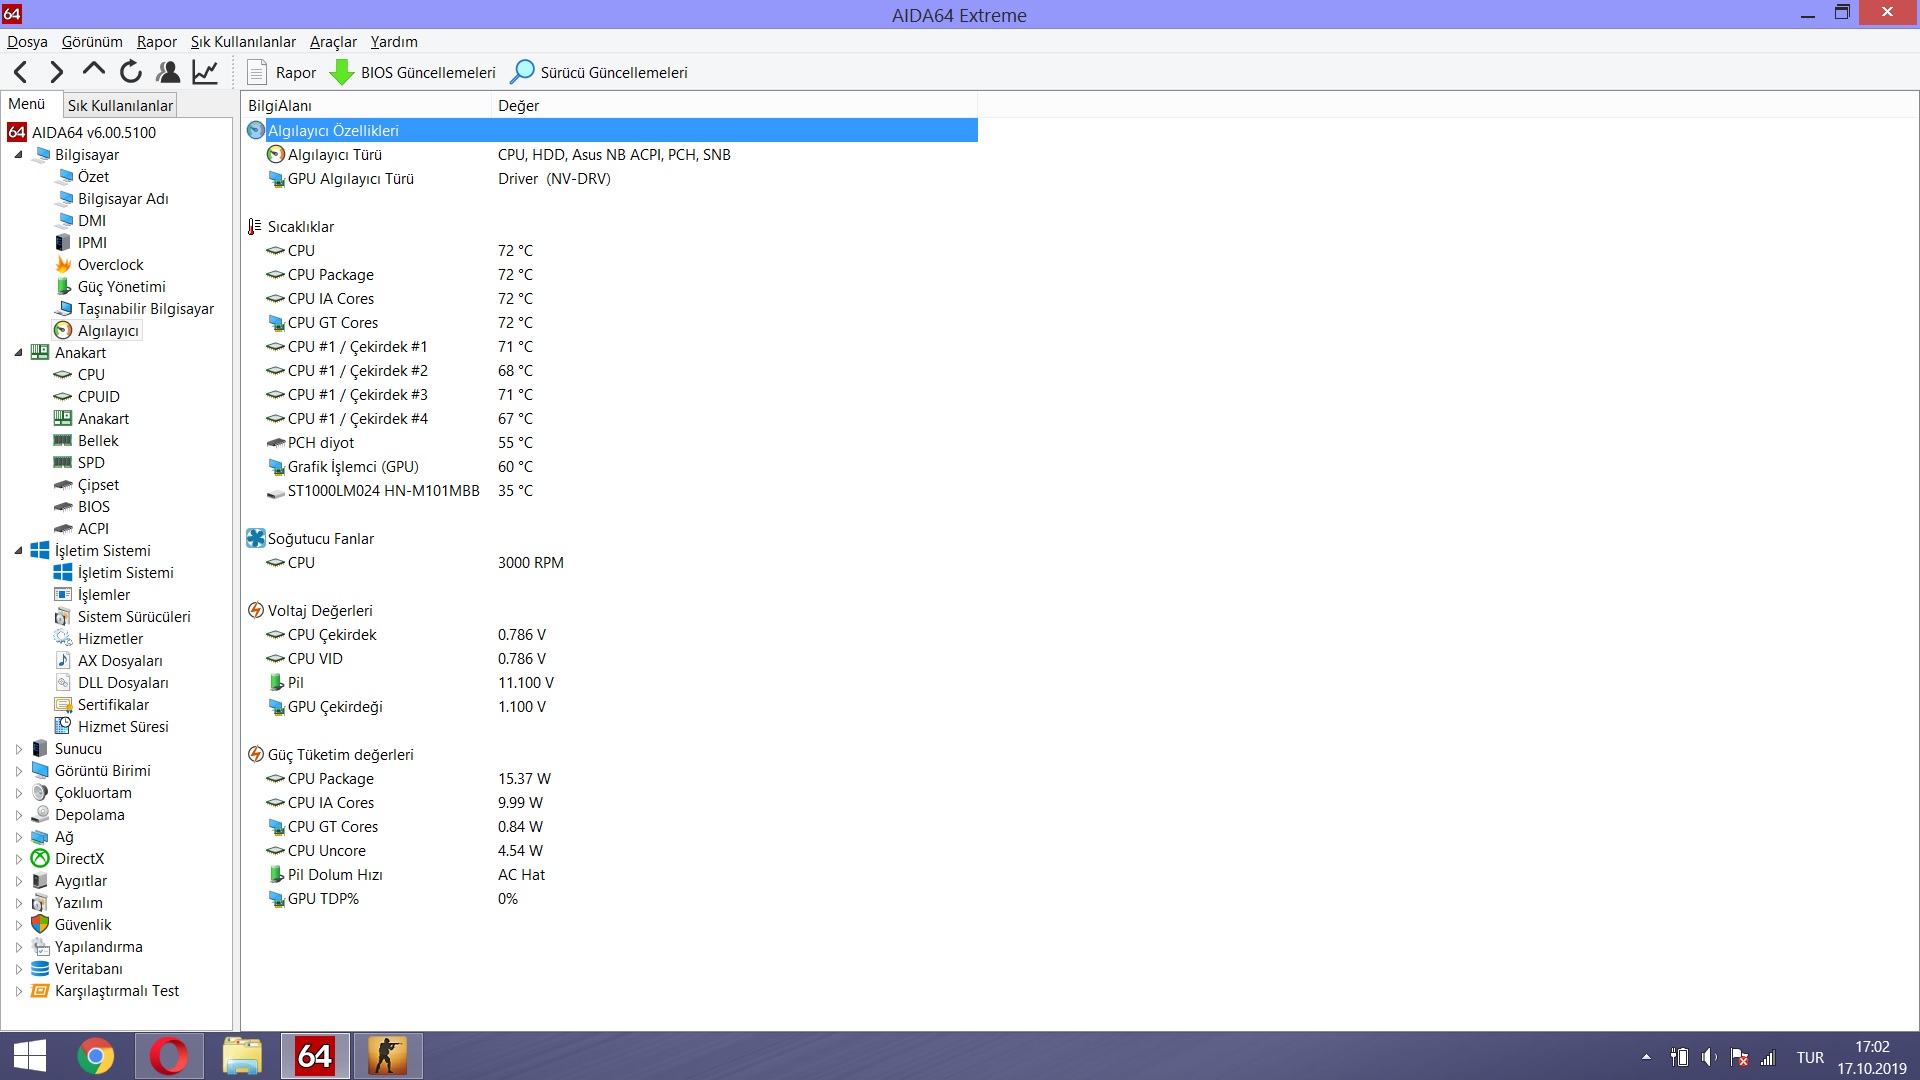Open the Rapor menu in the menu bar
Image resolution: width=1920 pixels, height=1080 pixels.
[157, 42]
